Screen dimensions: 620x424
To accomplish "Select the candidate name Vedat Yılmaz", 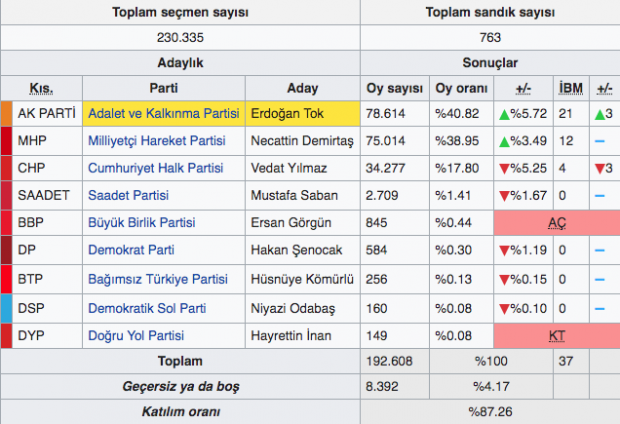I will tap(289, 168).
